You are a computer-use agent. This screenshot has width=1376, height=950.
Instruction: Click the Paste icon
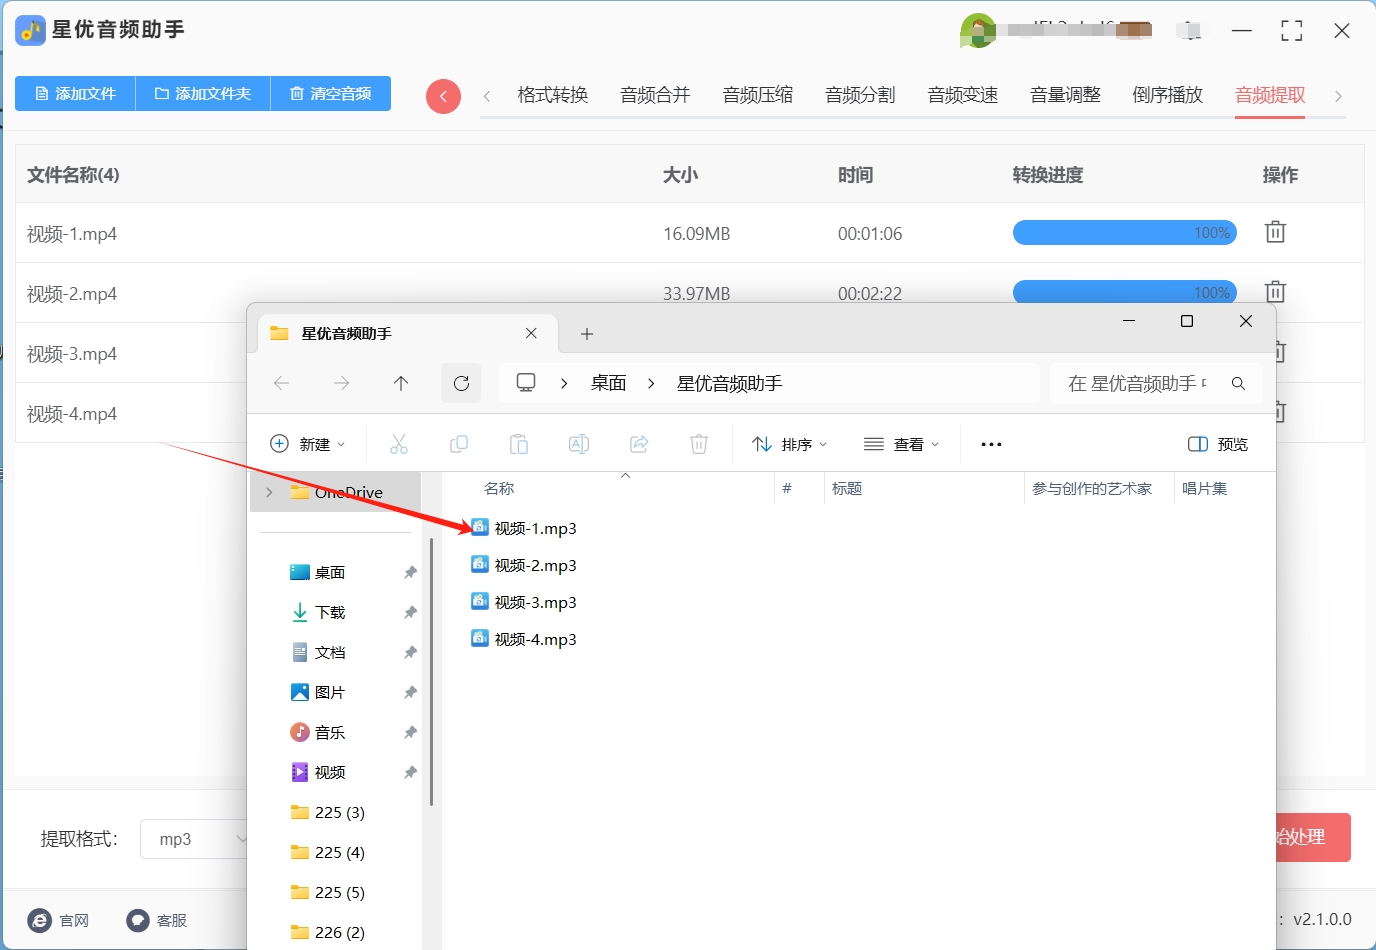click(519, 444)
